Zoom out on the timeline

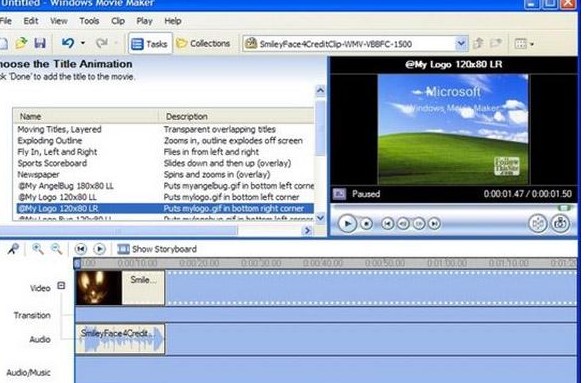pyautogui.click(x=56, y=249)
